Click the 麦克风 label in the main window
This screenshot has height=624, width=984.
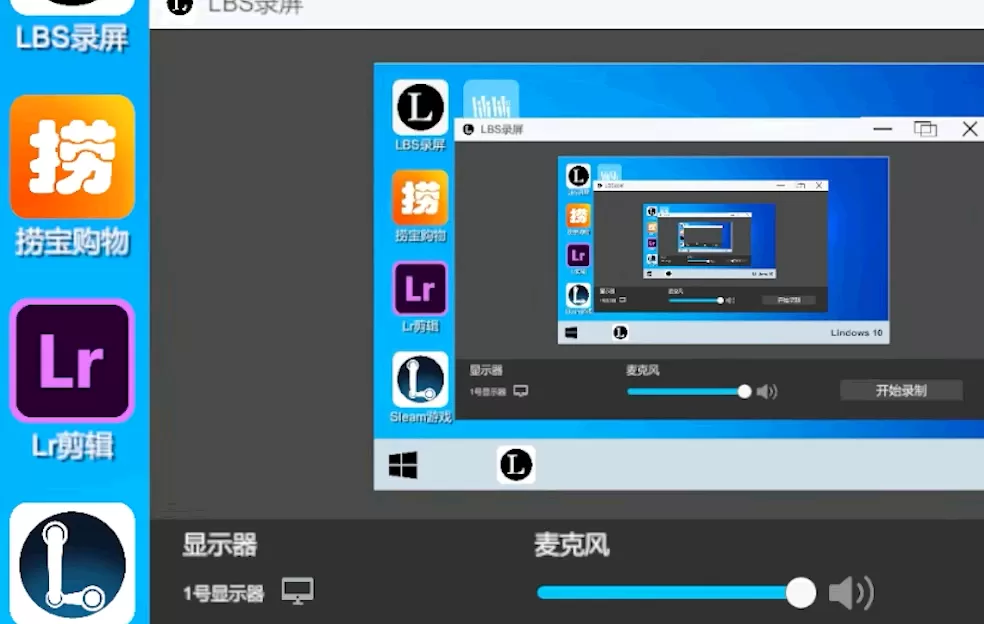(572, 545)
